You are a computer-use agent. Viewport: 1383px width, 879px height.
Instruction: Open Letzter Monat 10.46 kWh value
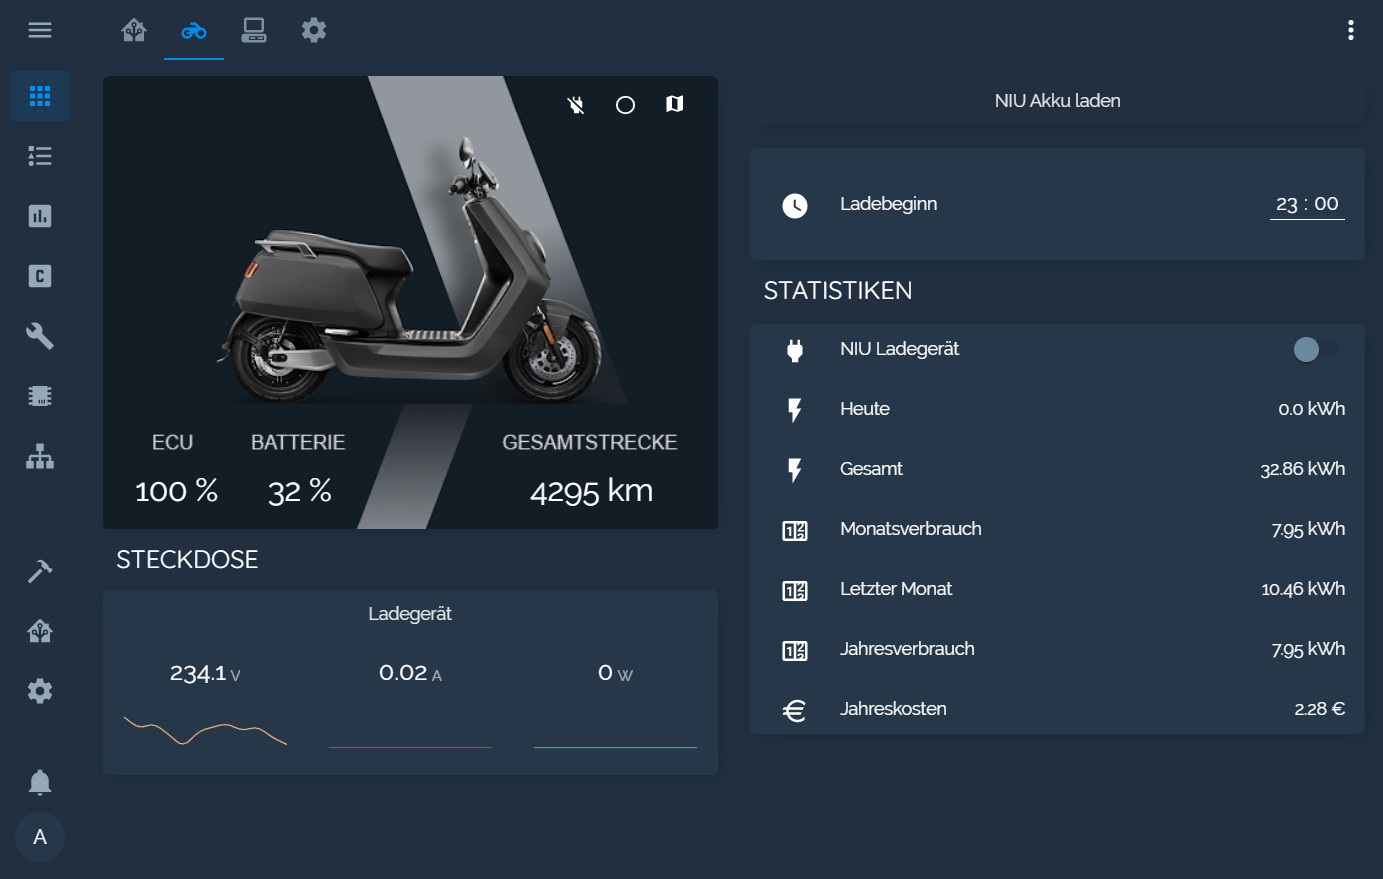(x=1303, y=589)
